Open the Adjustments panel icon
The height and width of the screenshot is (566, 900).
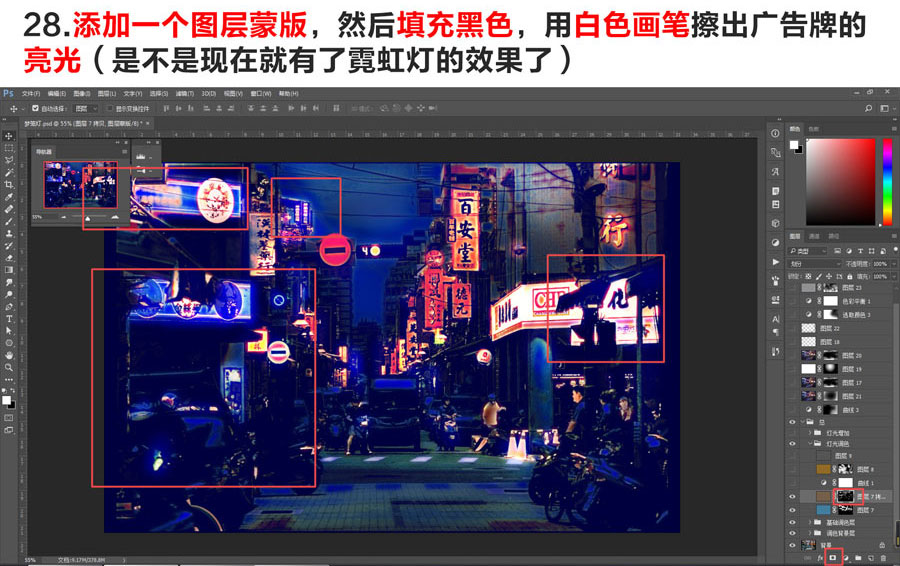point(775,242)
